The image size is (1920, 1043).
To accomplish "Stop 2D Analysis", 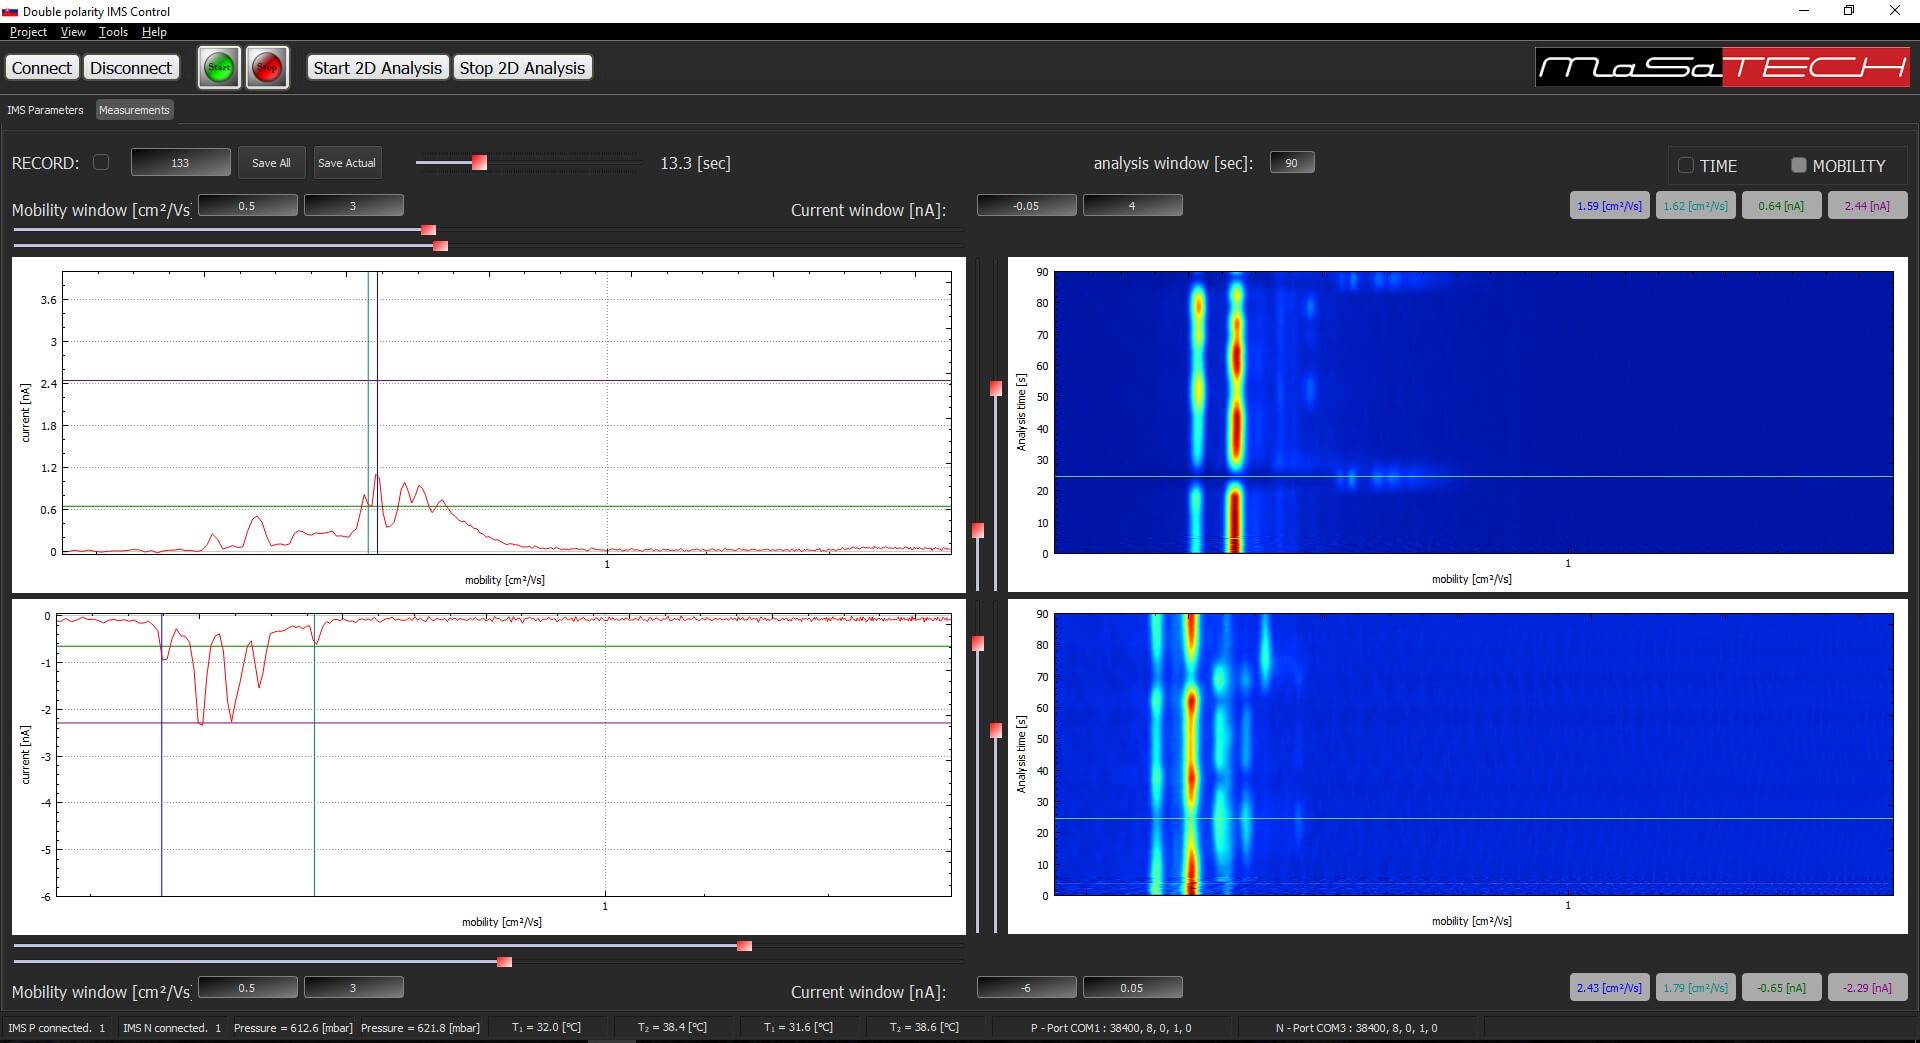I will click(522, 68).
